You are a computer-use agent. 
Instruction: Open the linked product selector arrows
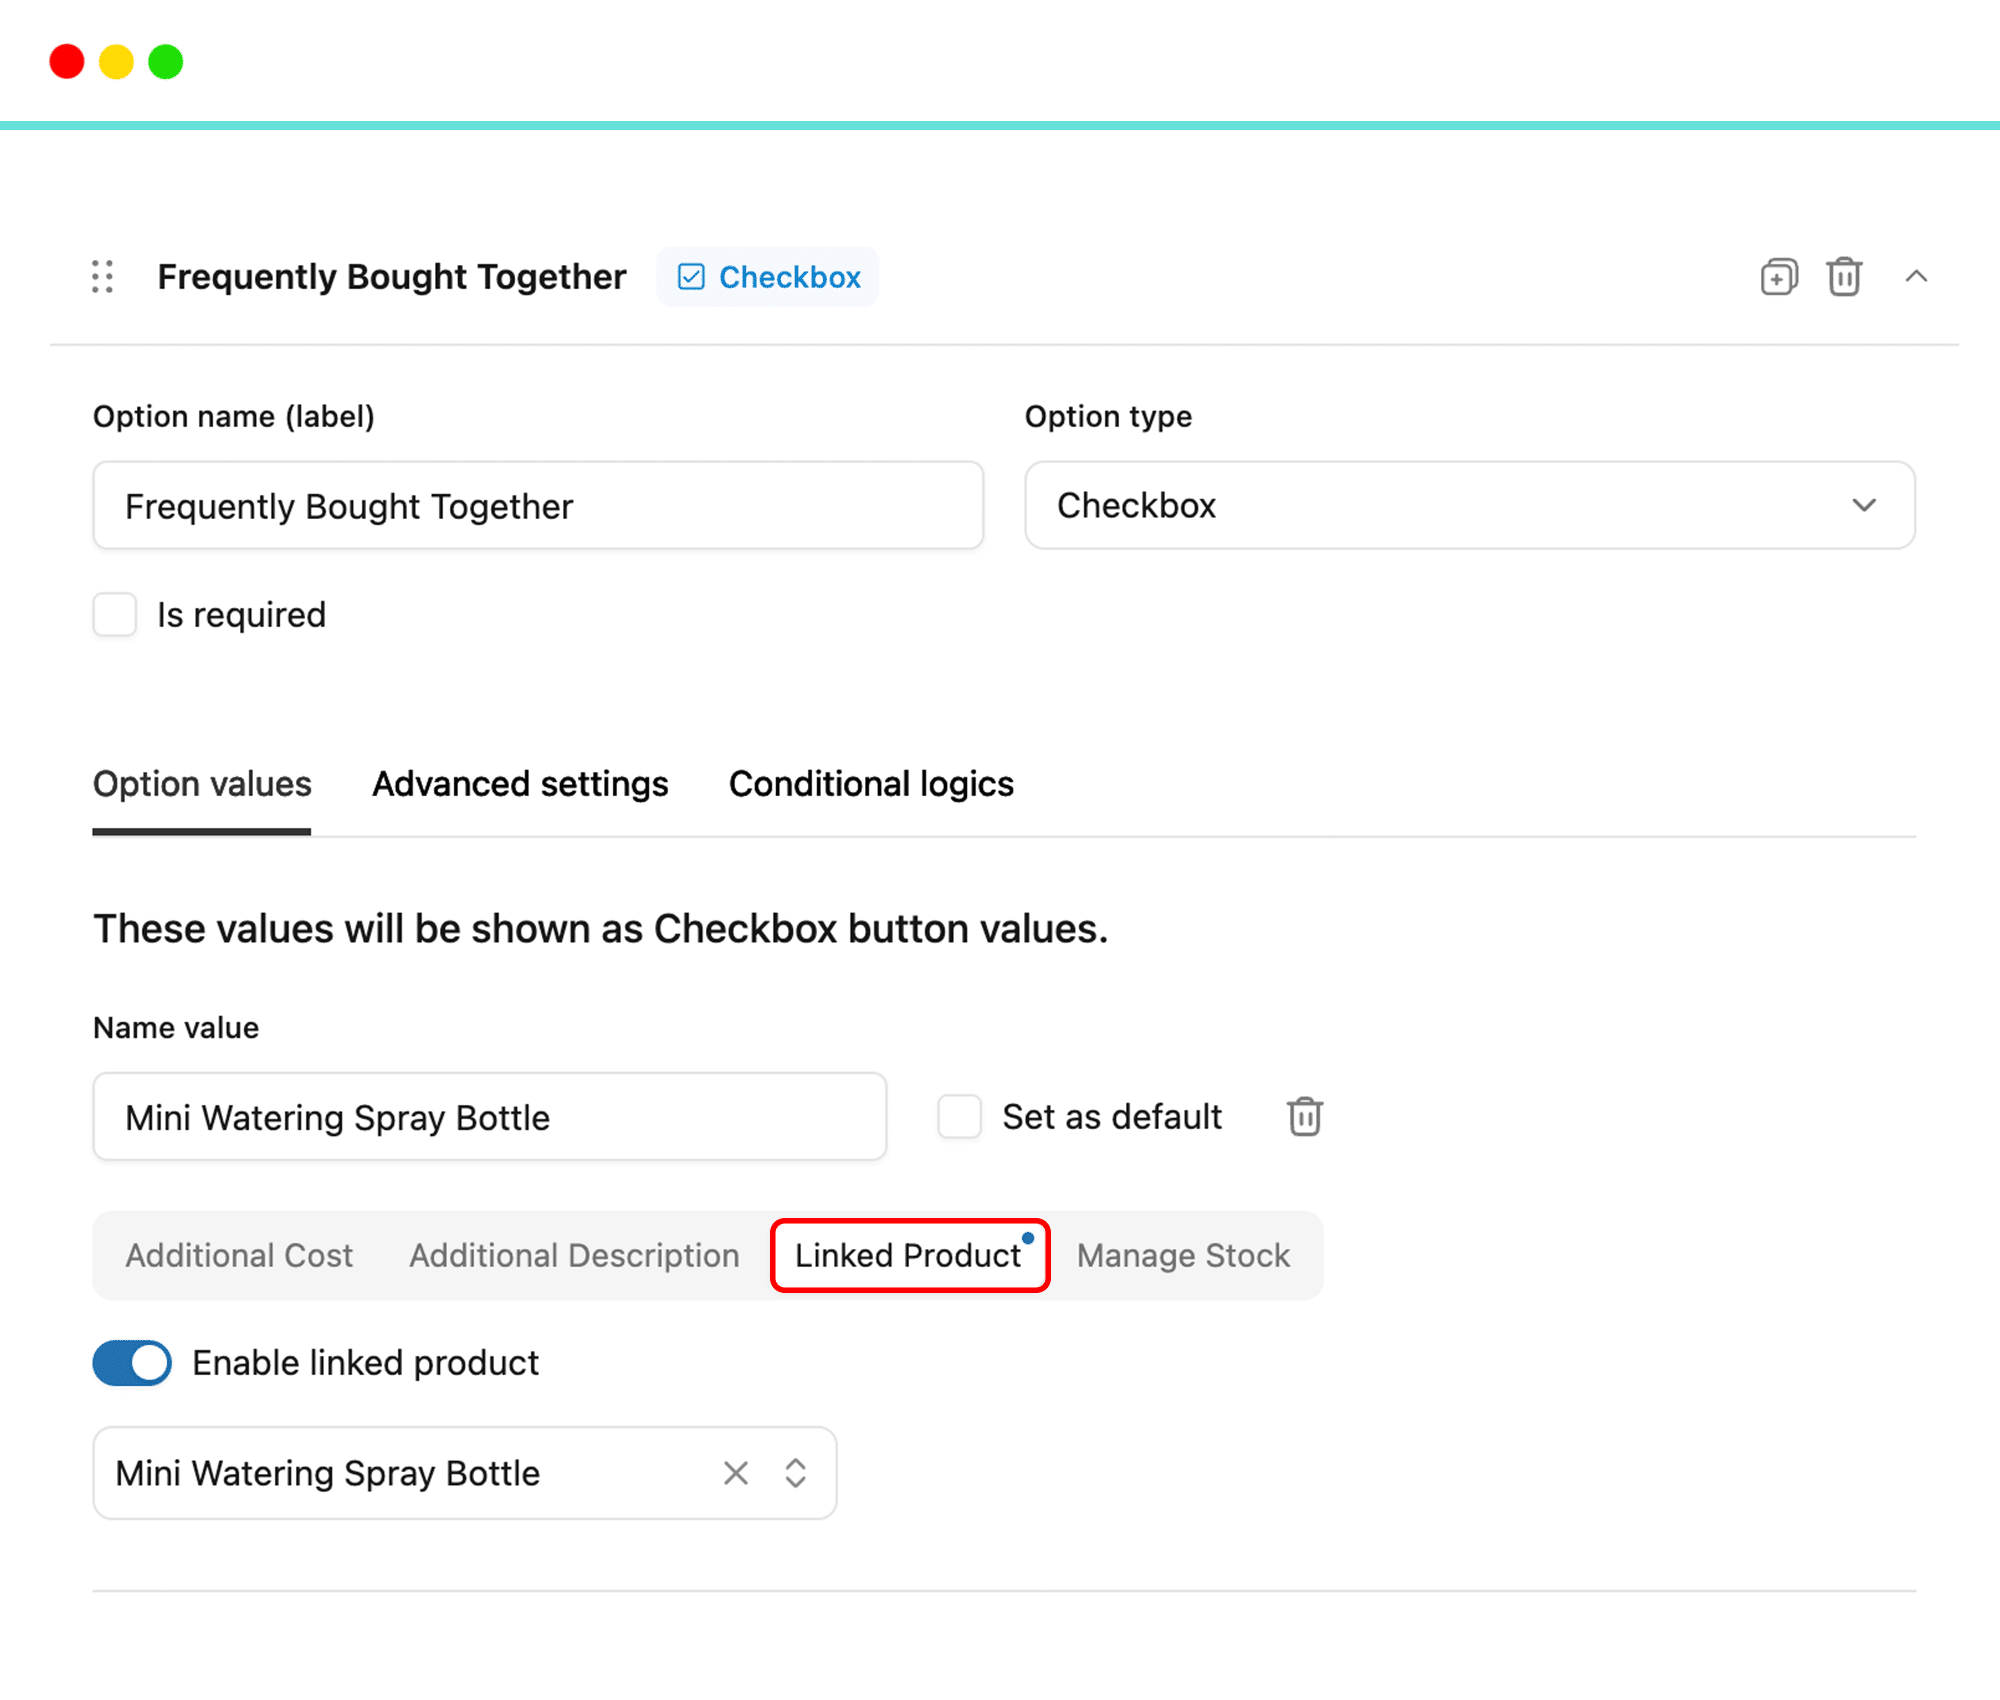point(796,1473)
